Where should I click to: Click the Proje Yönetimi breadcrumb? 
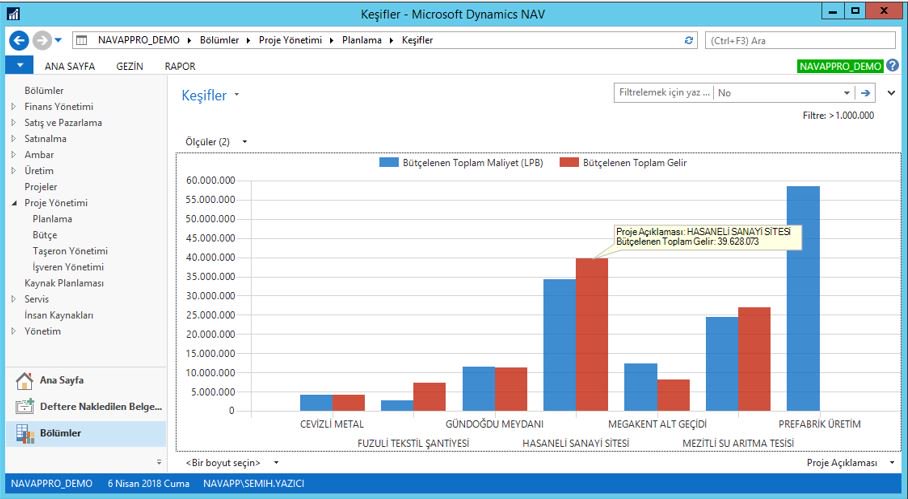click(290, 40)
